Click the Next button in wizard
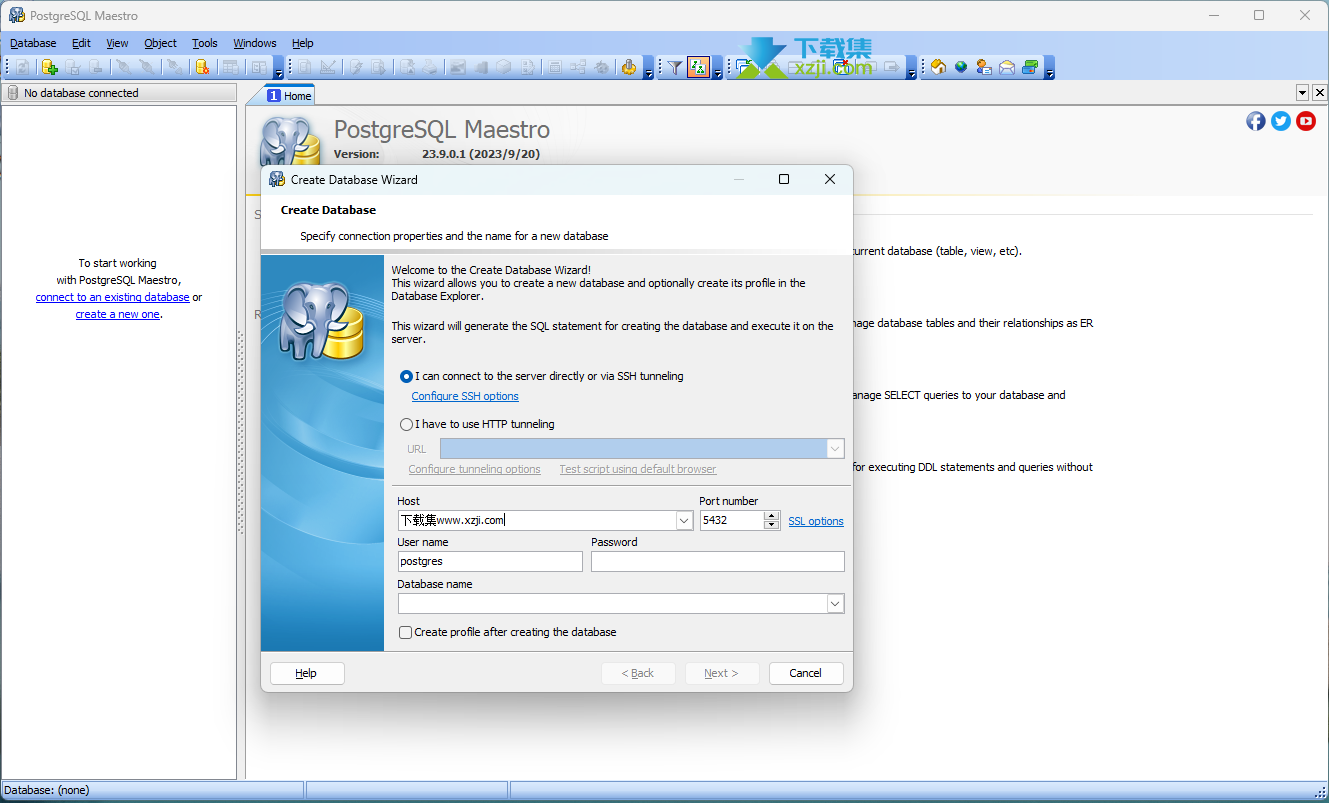Viewport: 1329px width, 803px height. [x=722, y=673]
